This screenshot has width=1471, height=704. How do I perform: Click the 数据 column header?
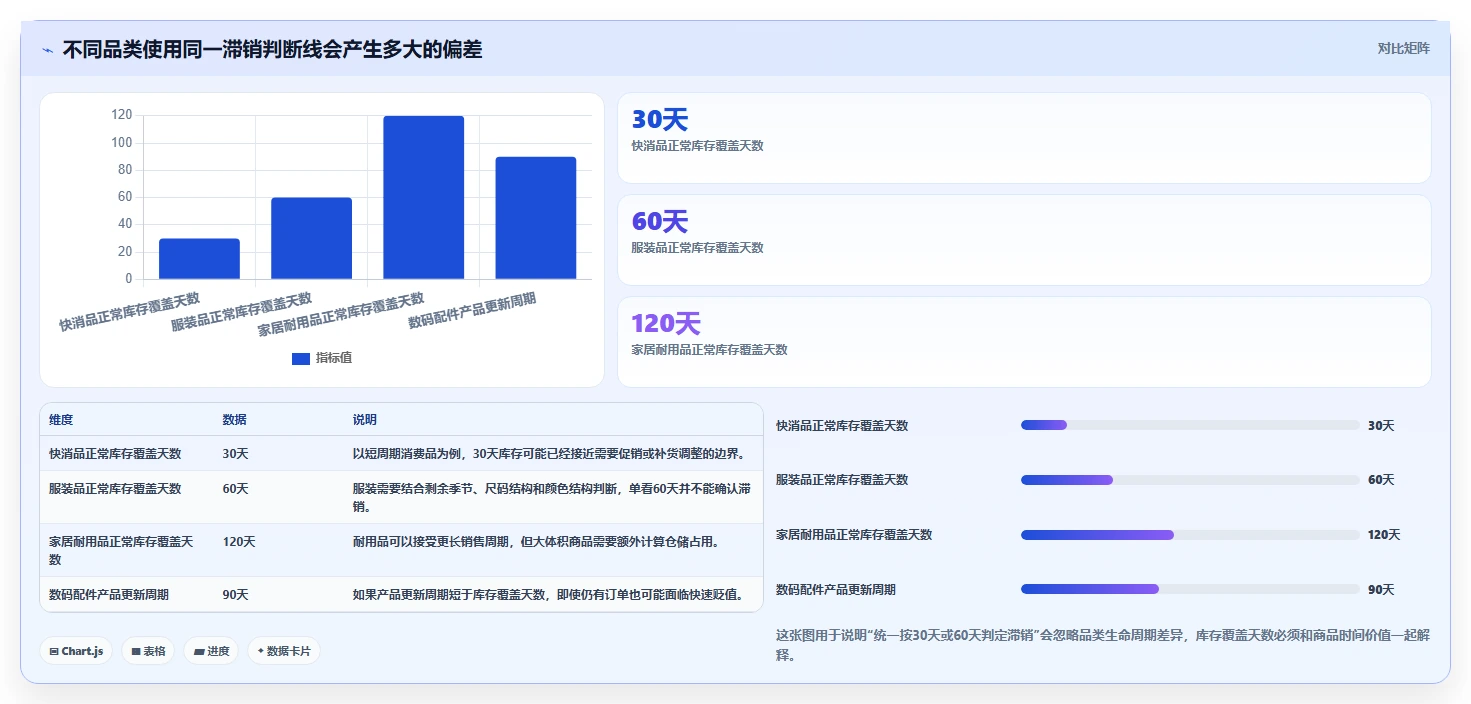pyautogui.click(x=234, y=420)
